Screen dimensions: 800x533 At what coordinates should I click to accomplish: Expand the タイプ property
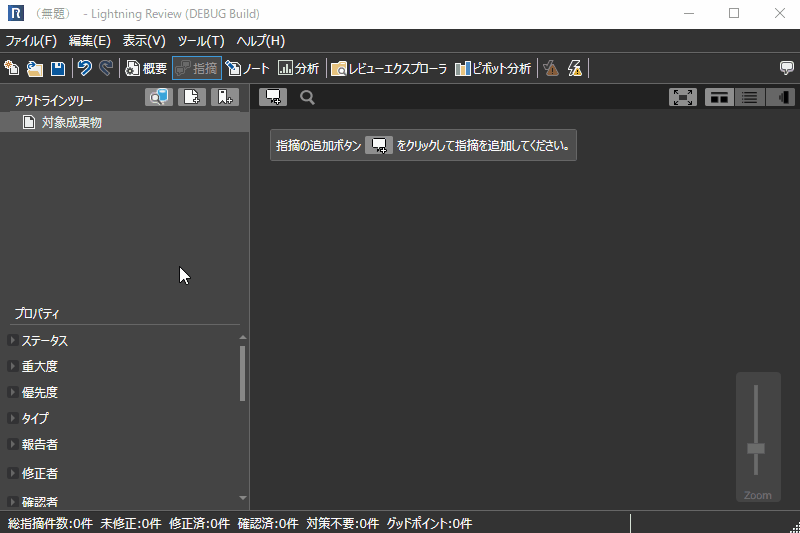click(13, 418)
